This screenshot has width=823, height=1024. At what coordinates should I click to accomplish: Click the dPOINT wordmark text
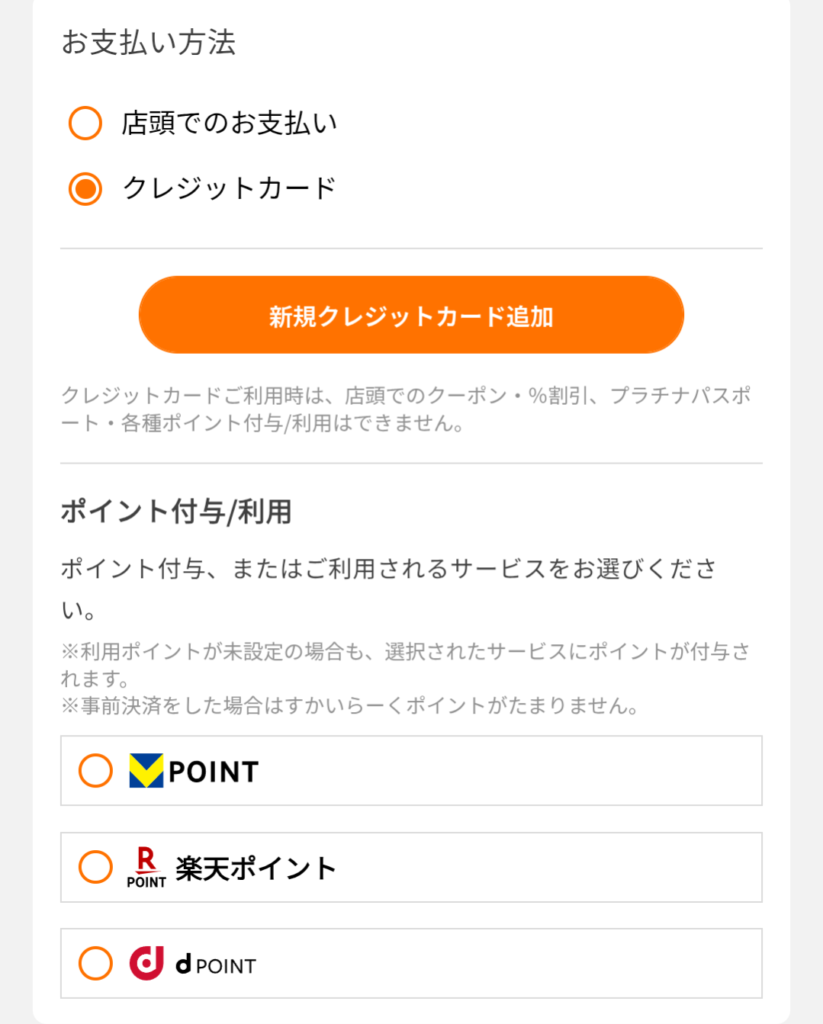tap(216, 965)
